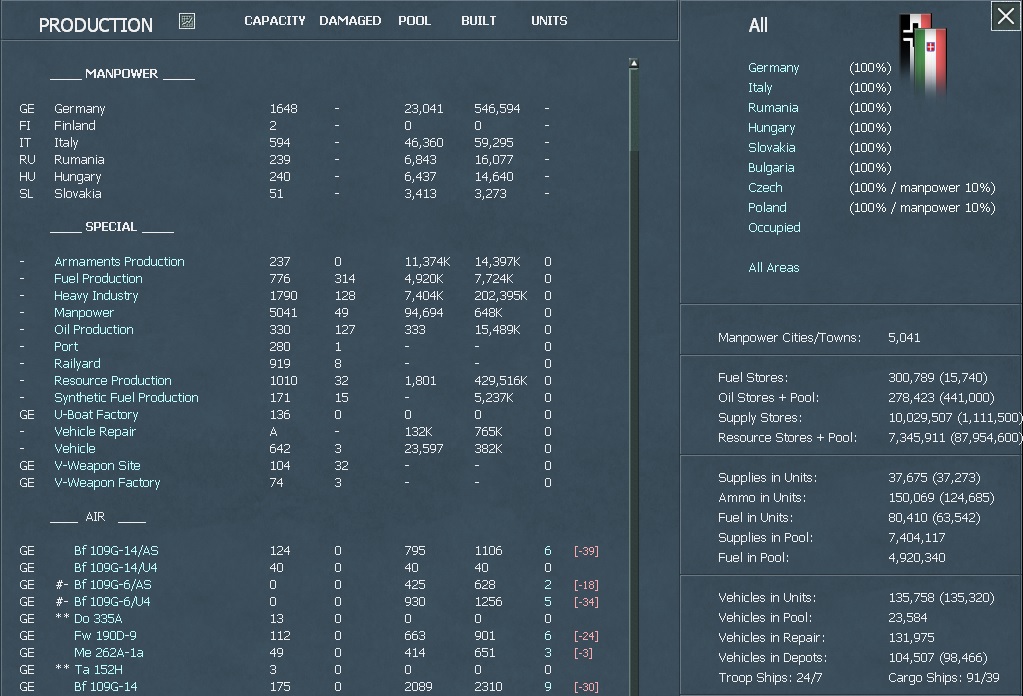The height and width of the screenshot is (696, 1023).
Task: Open Bf 109G-14/U4 aircraft production
Action: 115,567
